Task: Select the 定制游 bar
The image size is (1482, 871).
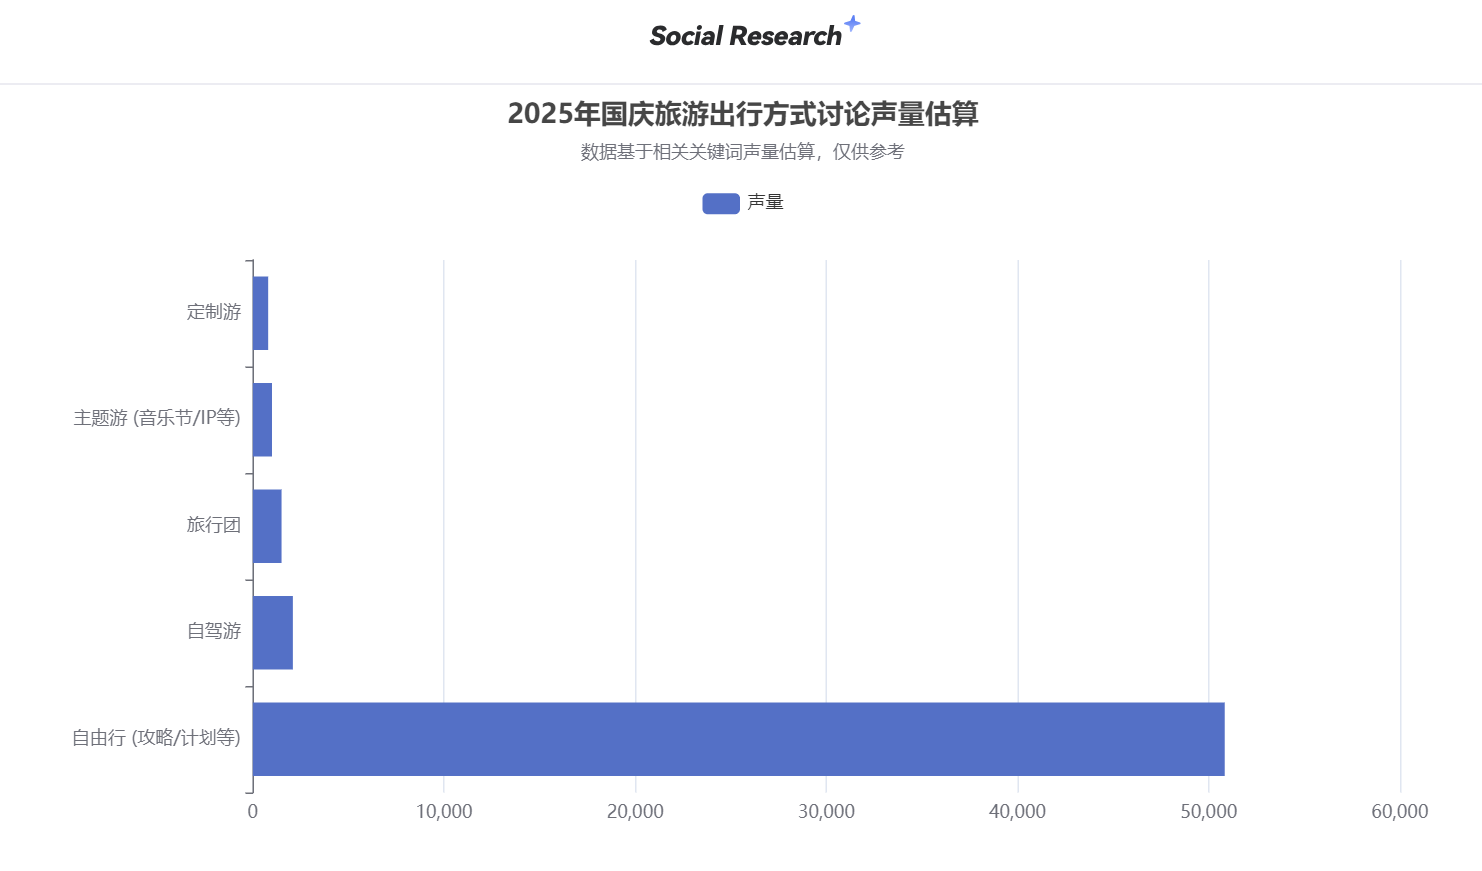Action: click(260, 313)
